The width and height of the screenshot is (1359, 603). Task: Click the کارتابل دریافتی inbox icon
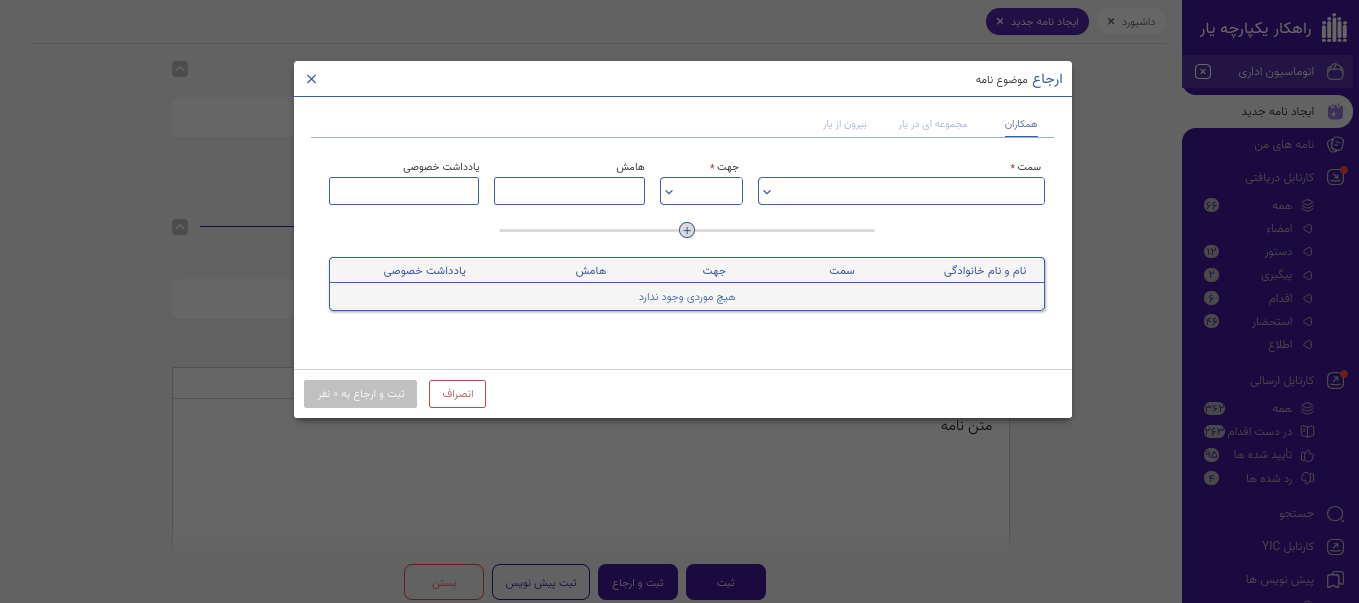point(1335,178)
